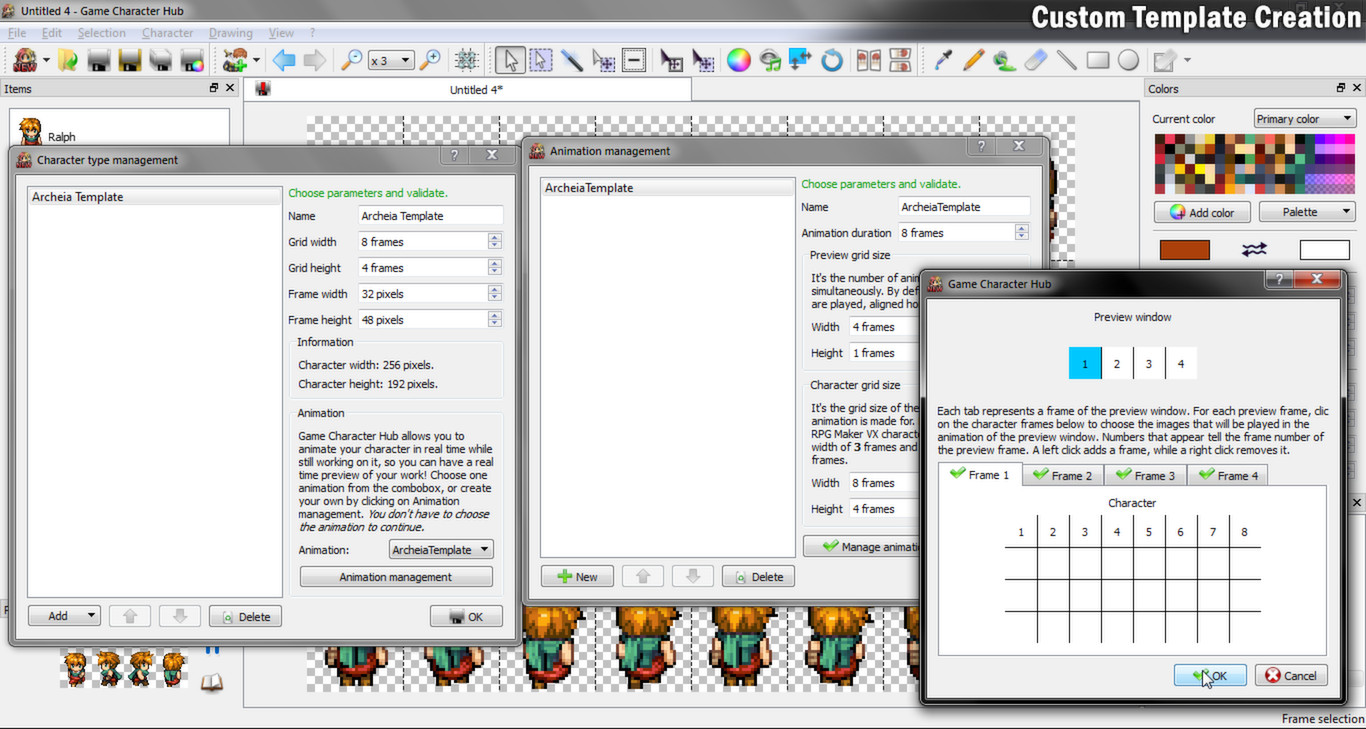The image size is (1366, 729).
Task: Edit the Name field showing ArcheiaTemplate
Action: (963, 206)
